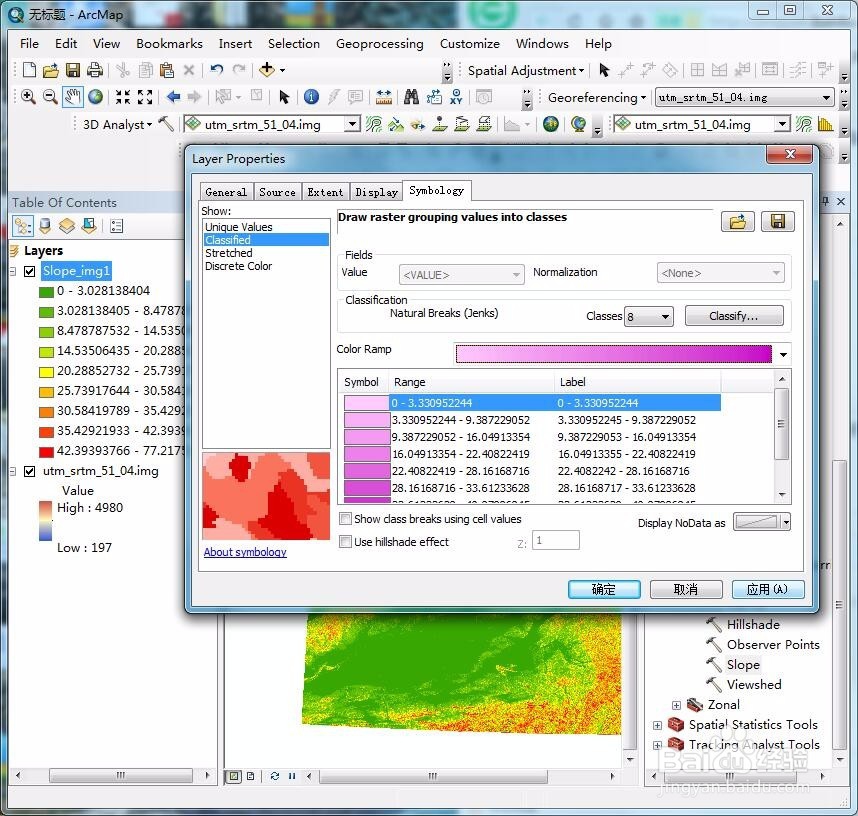Screen dimensions: 858x816
Task: Click the Classify... button
Action: click(734, 316)
